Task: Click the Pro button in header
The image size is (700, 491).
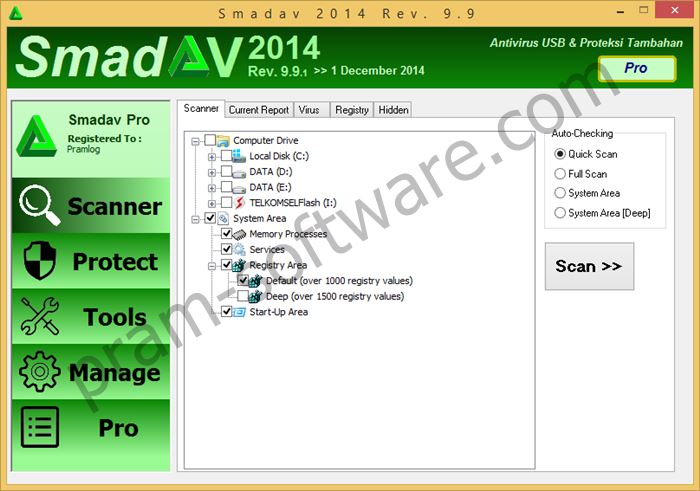Action: coord(637,69)
